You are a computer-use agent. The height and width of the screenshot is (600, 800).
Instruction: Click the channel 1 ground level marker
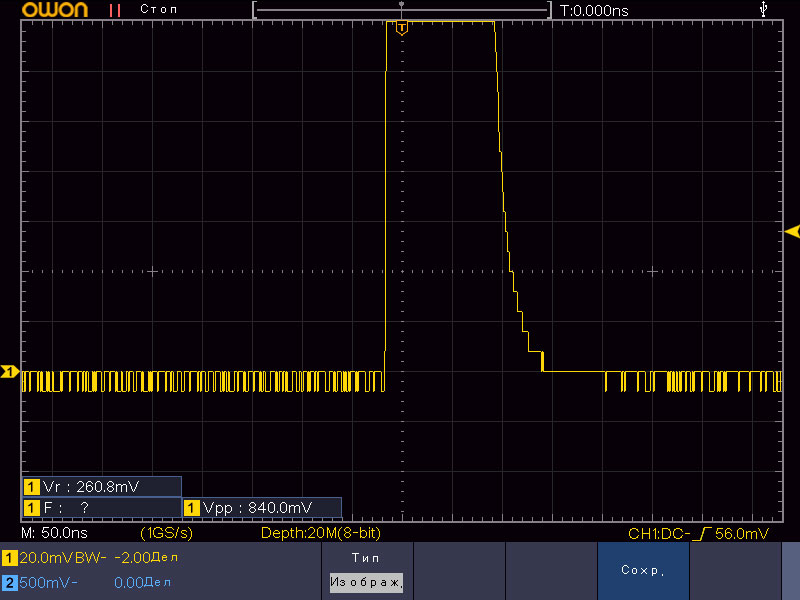(9, 373)
